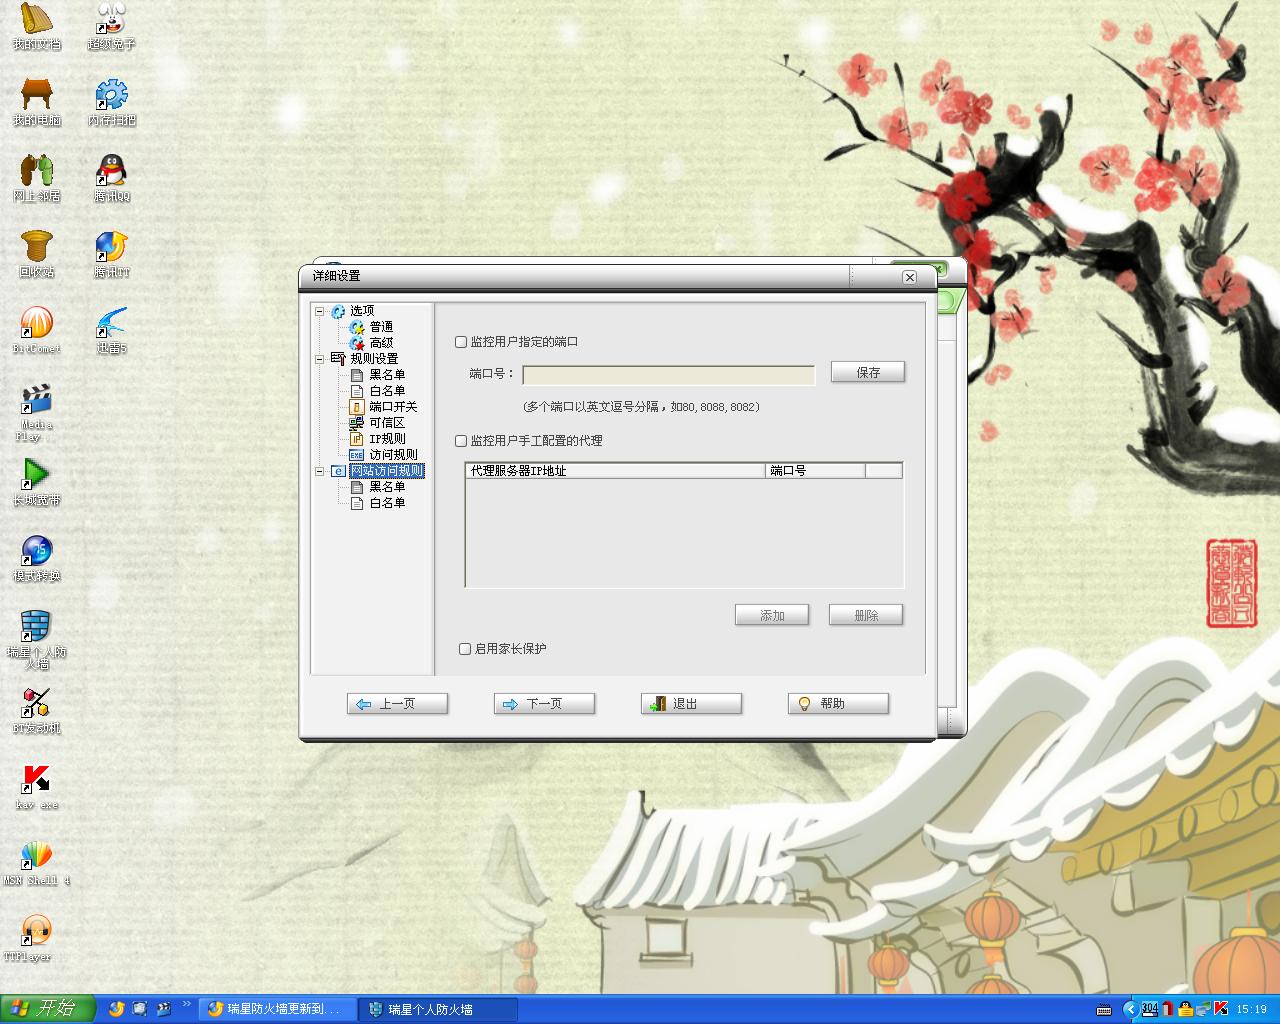Open the 开始 start menu
This screenshot has height=1024, width=1280.
point(47,1008)
